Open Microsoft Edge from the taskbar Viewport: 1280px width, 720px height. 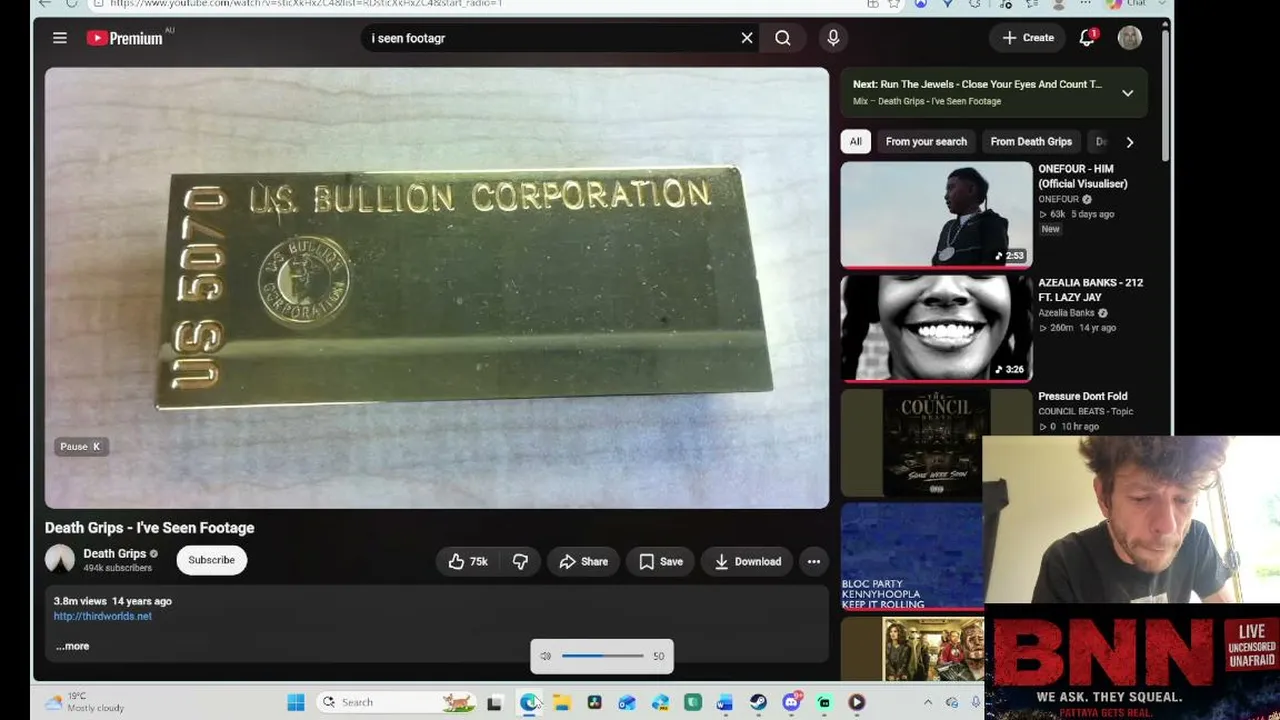click(x=528, y=703)
